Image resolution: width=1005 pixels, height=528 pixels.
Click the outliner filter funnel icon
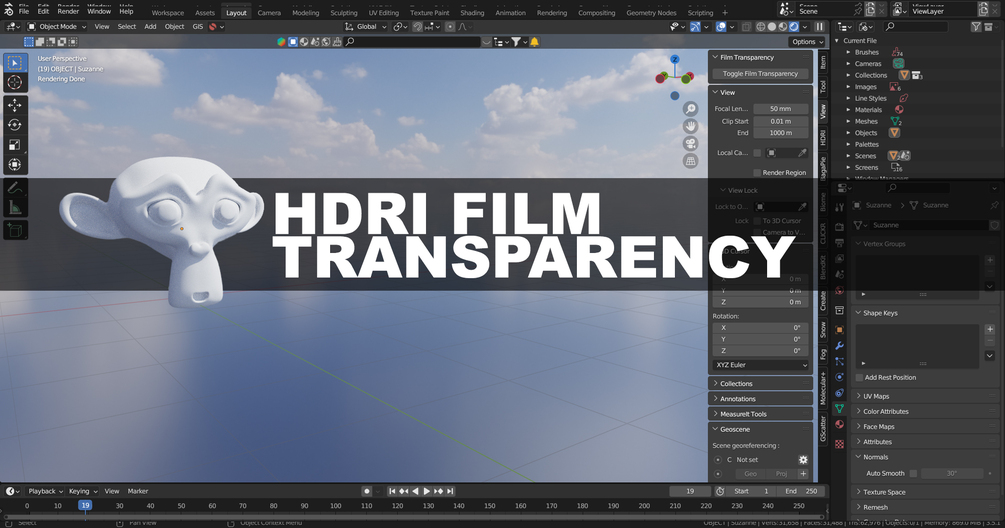[976, 26]
